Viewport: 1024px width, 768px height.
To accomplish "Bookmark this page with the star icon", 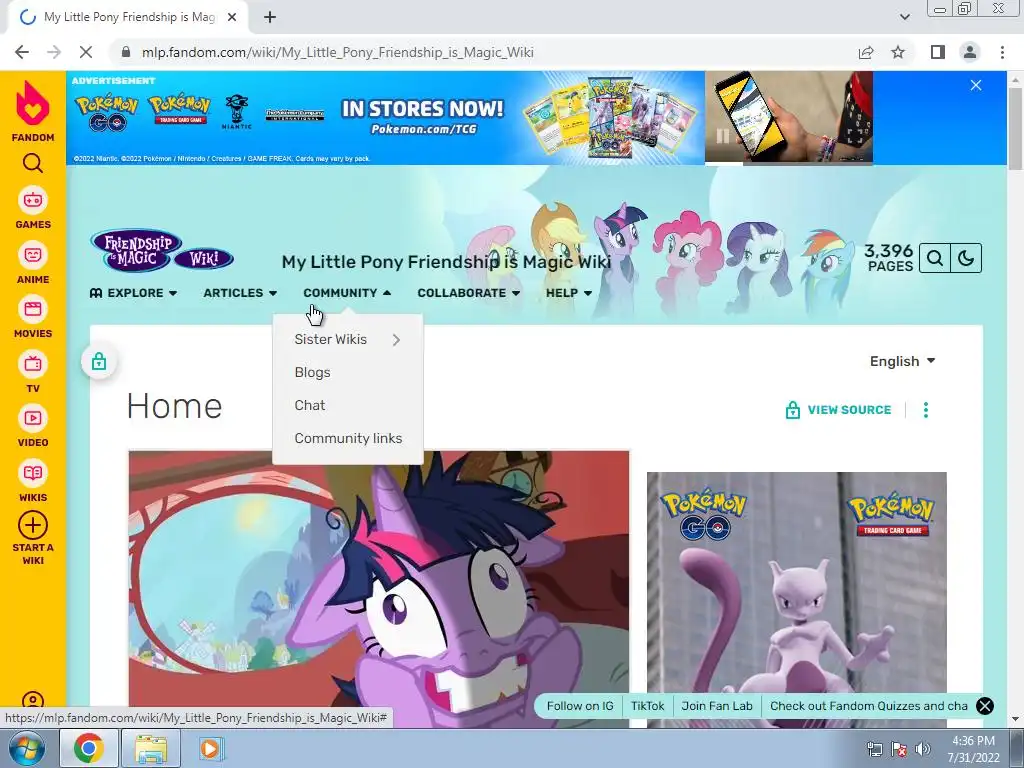I will point(898,52).
